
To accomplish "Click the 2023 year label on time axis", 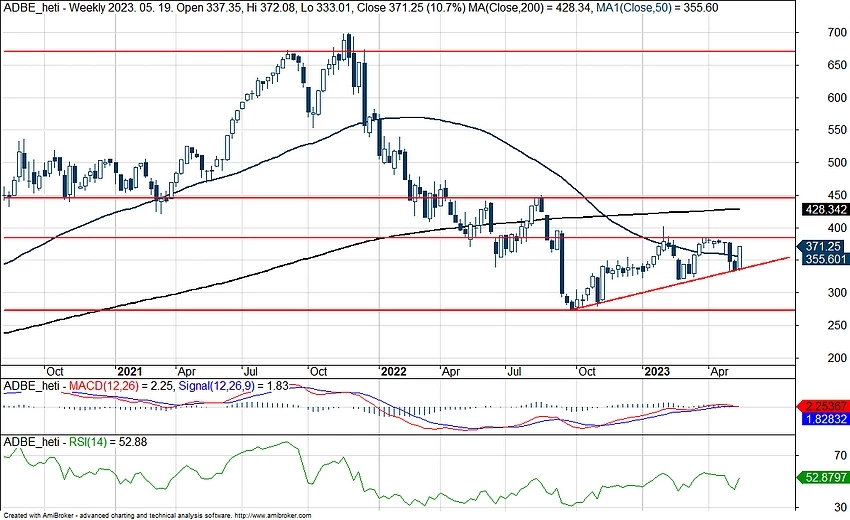I will (x=656, y=371).
